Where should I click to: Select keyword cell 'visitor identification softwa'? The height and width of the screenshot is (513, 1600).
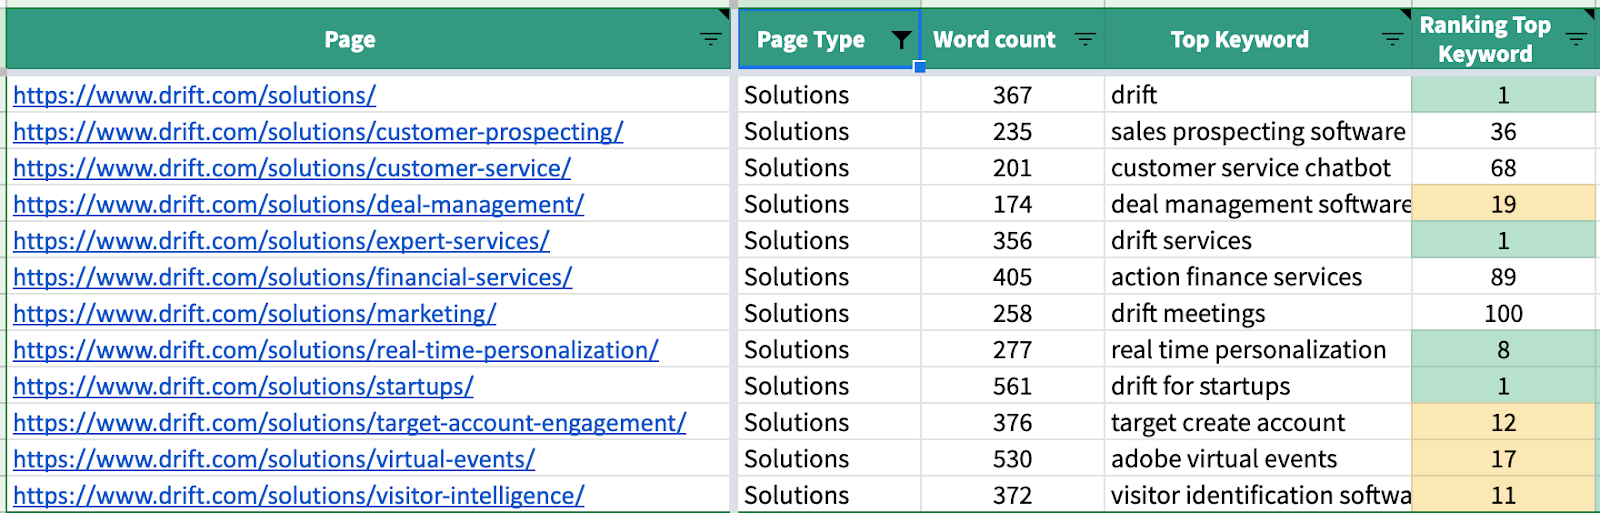(1258, 495)
